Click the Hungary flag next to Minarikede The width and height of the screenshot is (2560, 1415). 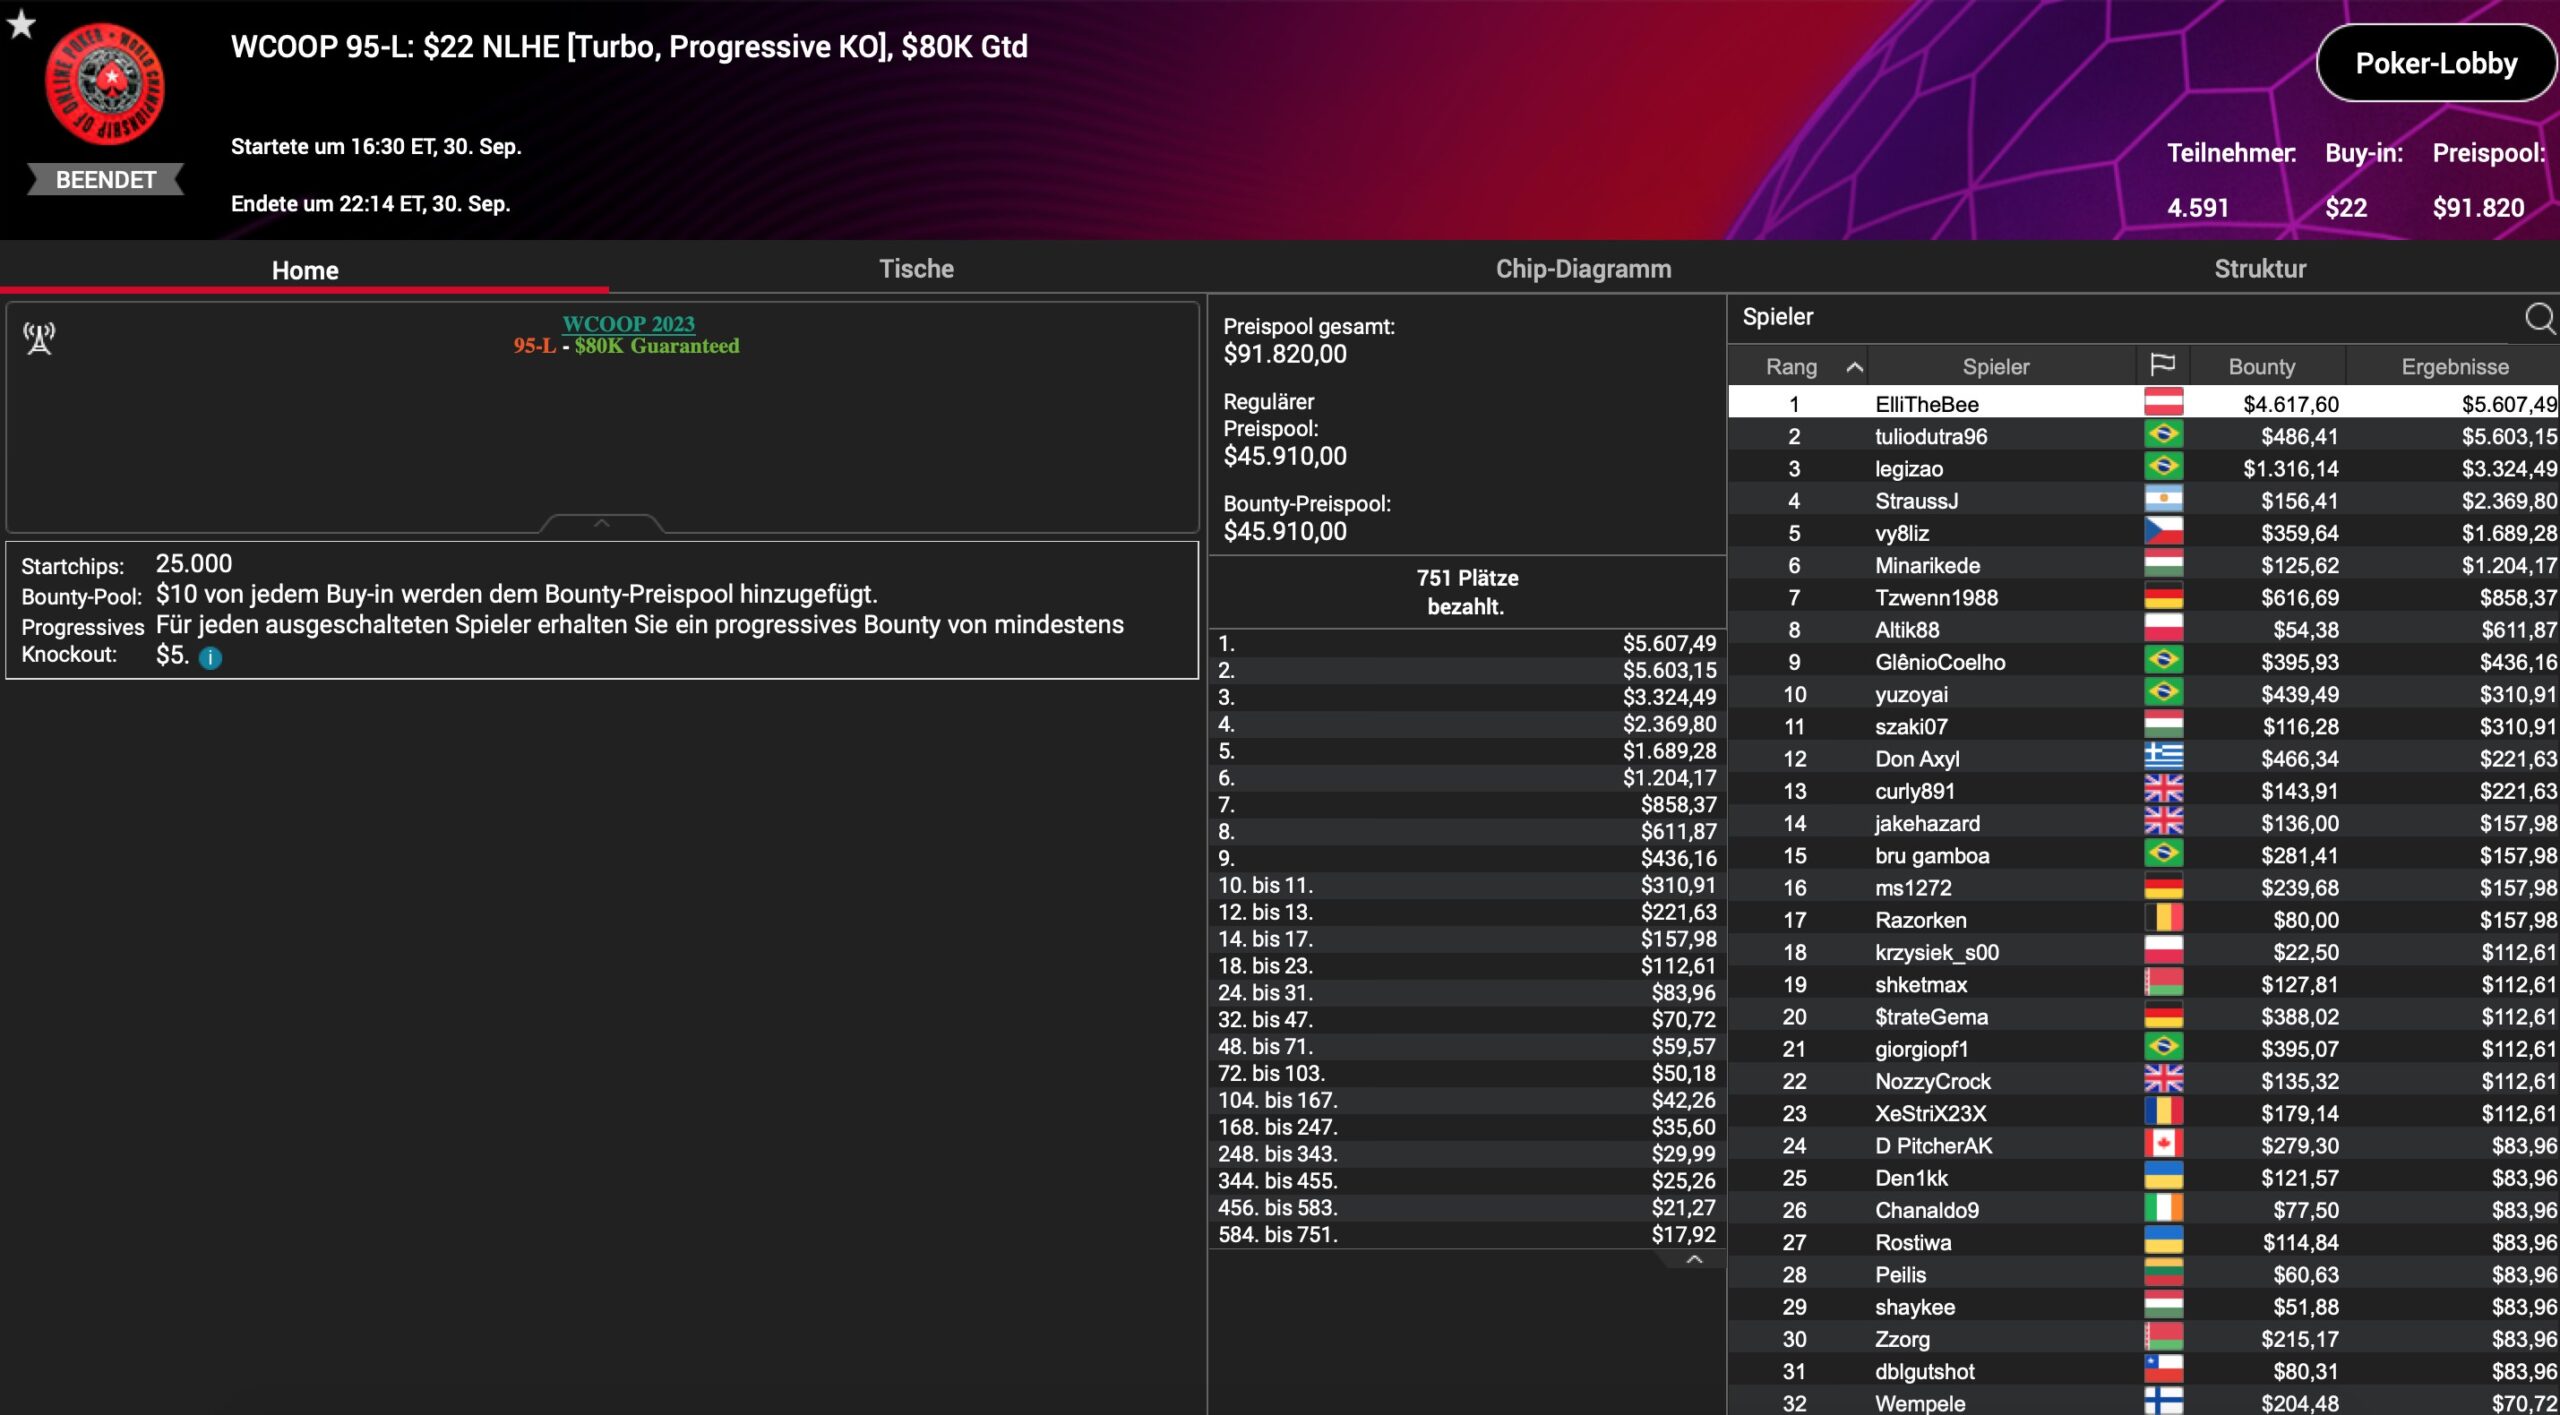click(x=2163, y=564)
